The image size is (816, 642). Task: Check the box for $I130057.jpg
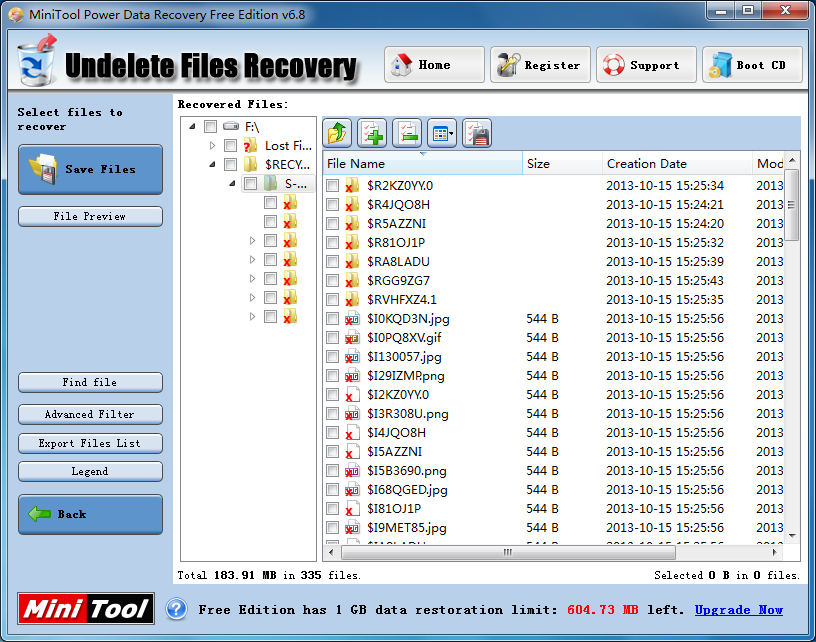coord(332,356)
